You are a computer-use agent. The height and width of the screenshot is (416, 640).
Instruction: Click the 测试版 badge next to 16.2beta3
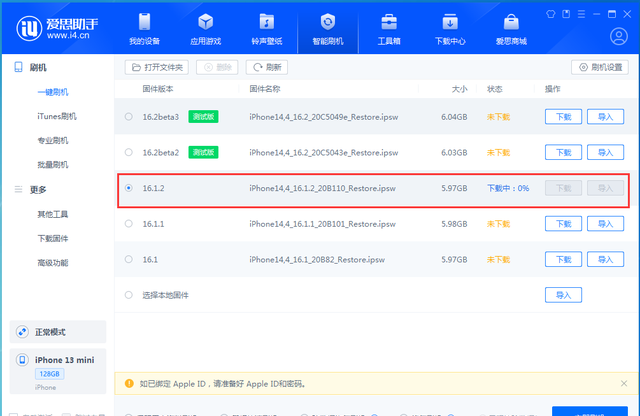203,117
